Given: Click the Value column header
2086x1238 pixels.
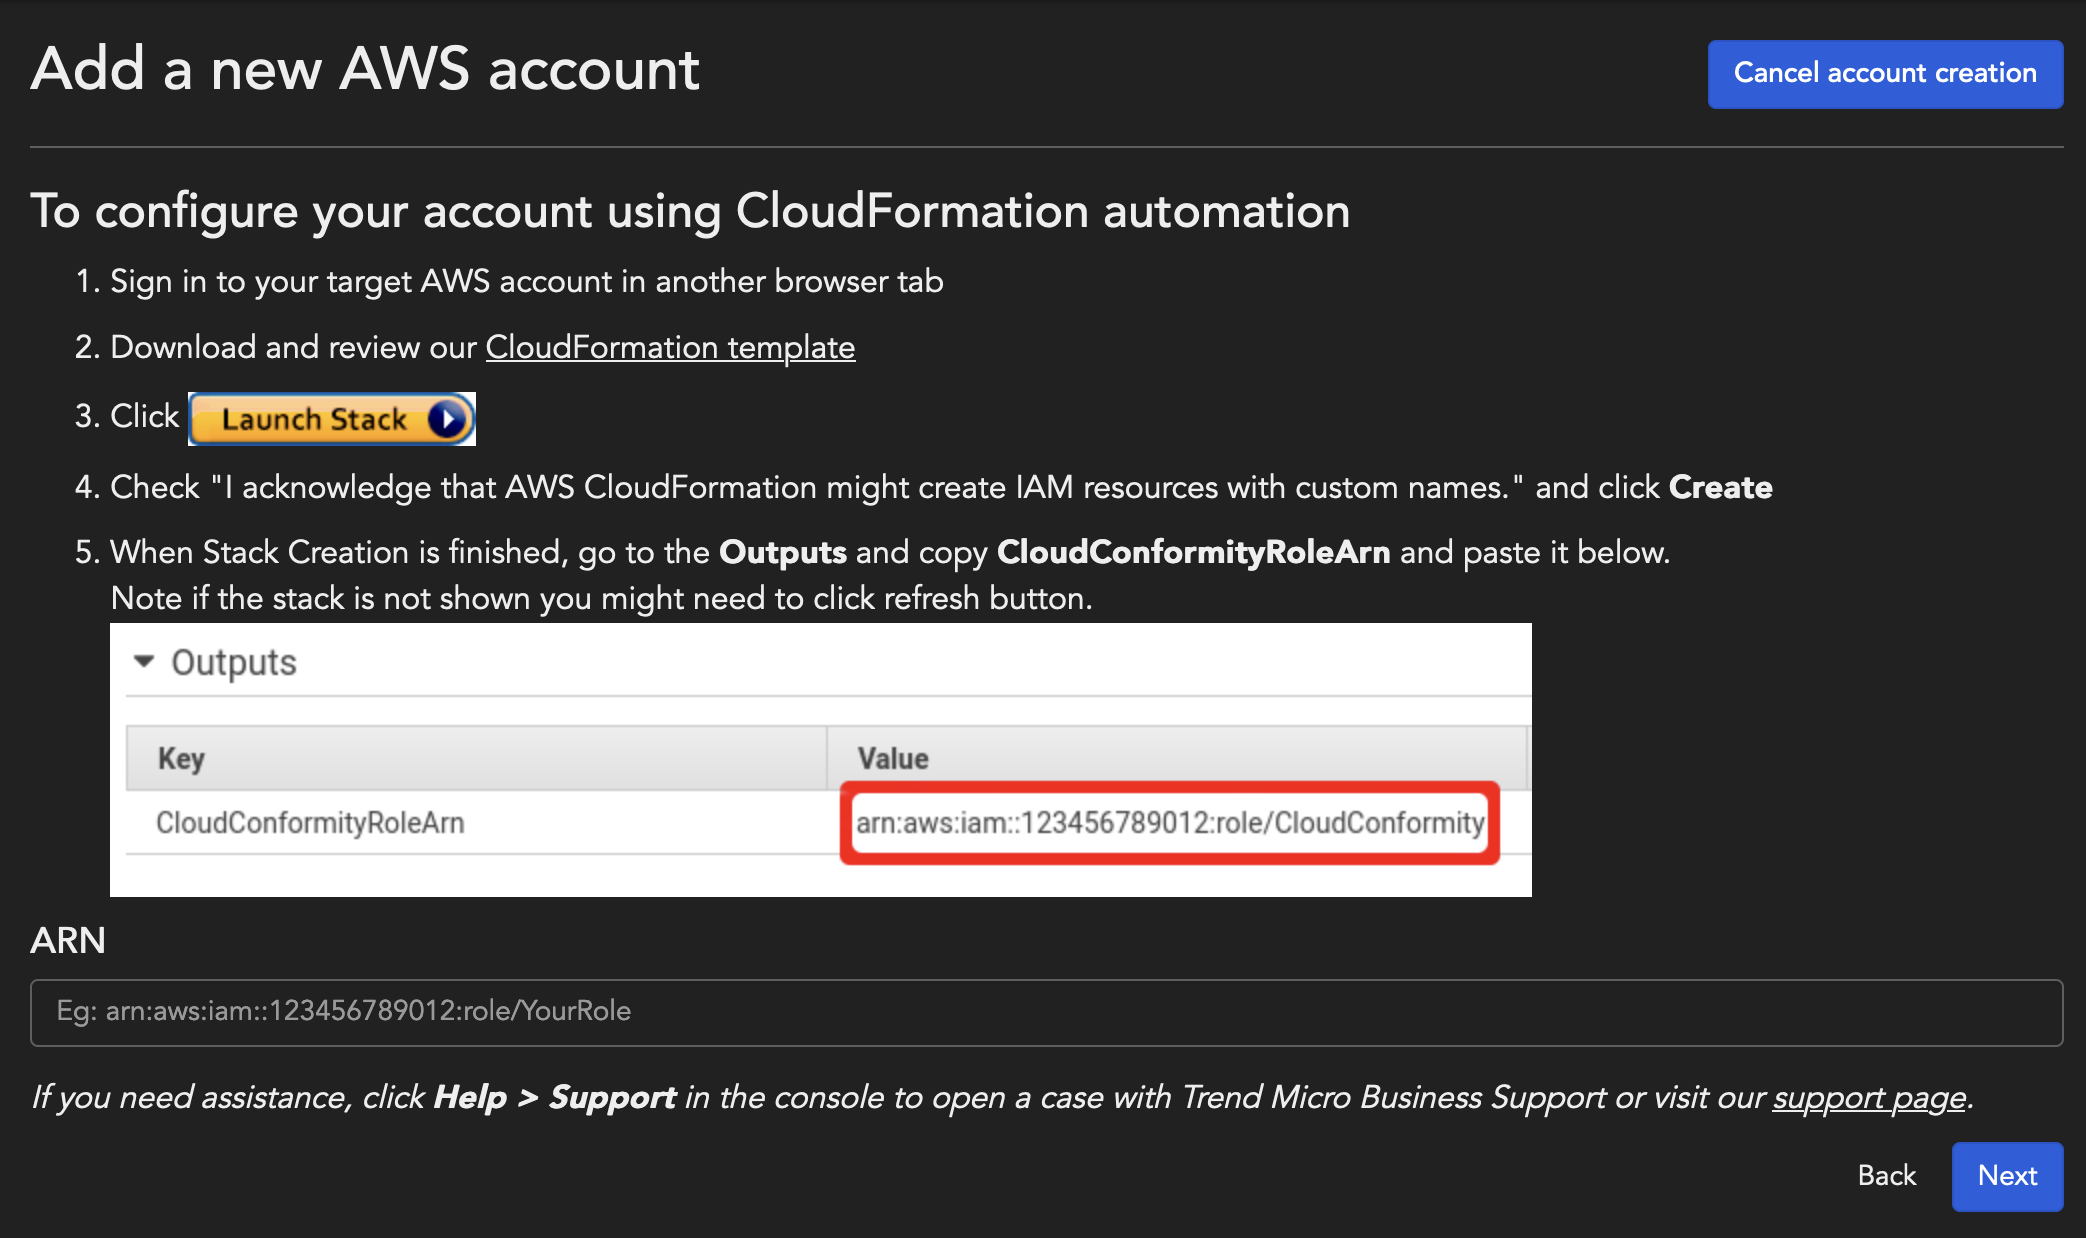Looking at the screenshot, I should (x=893, y=758).
